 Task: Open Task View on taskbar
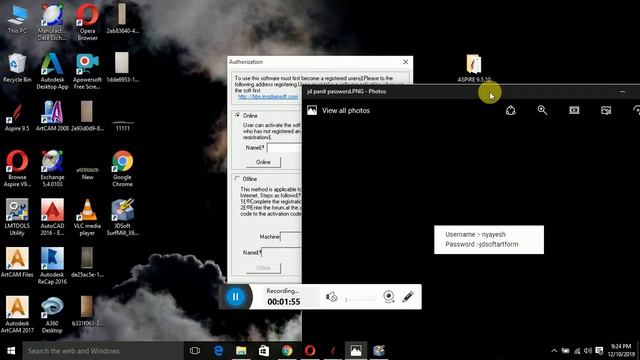coord(195,351)
